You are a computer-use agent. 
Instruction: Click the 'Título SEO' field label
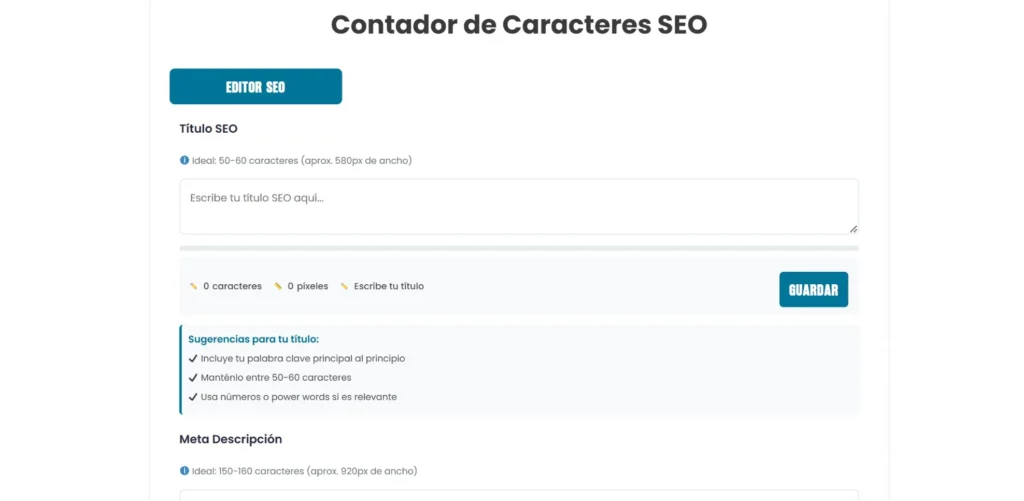click(x=208, y=128)
